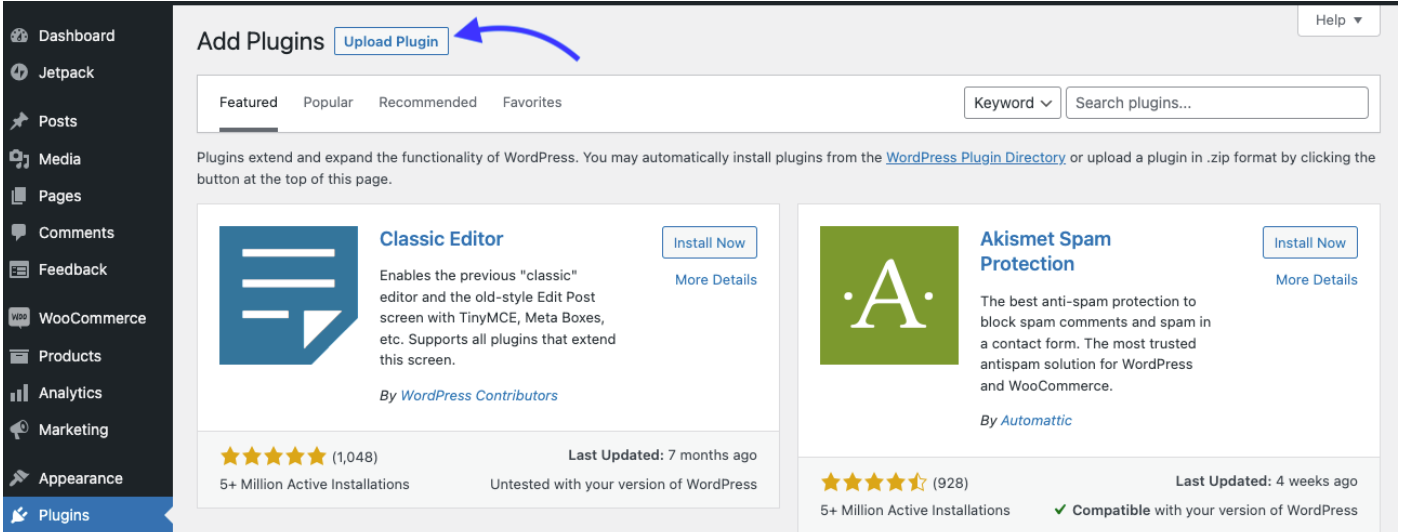Click the WooCommerce logo icon

19,318
